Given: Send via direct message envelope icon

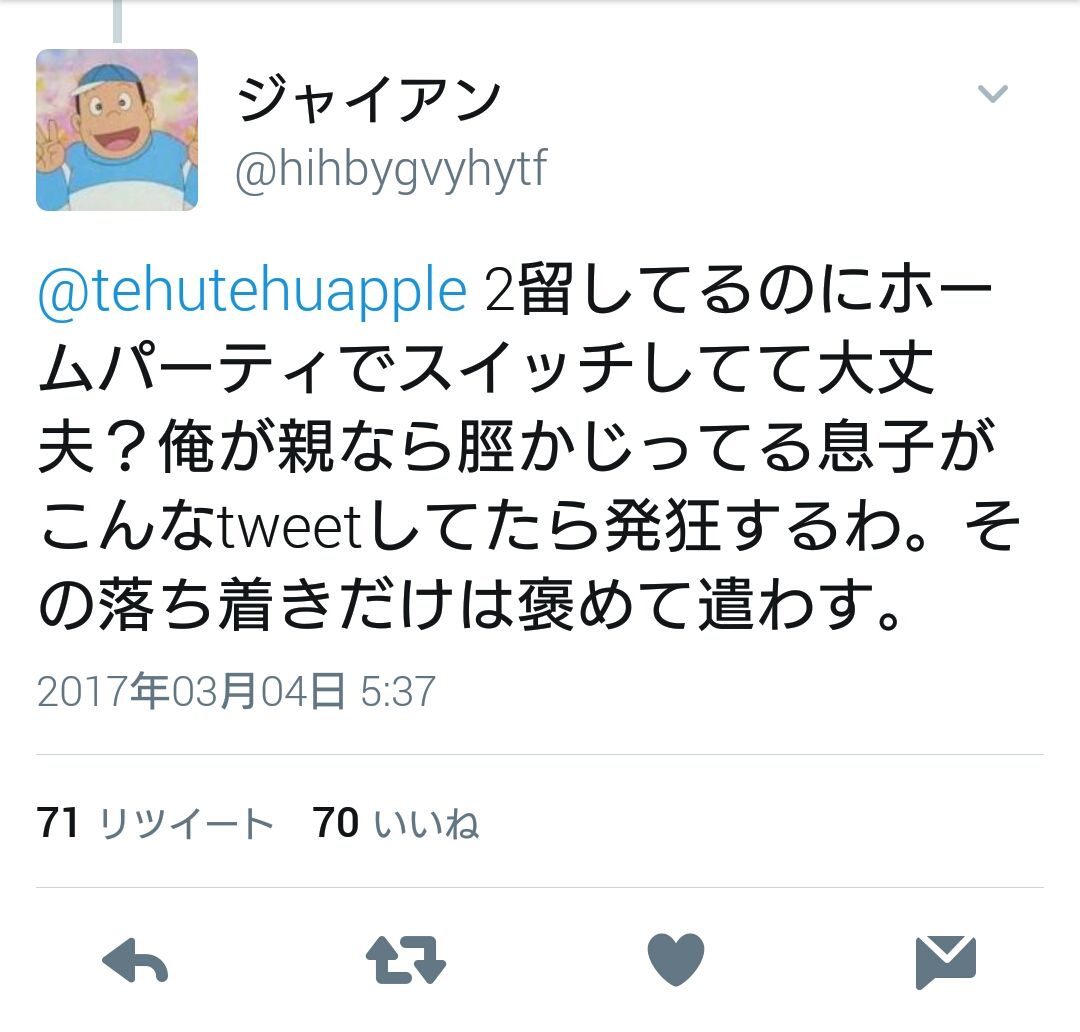Looking at the screenshot, I should click(x=946, y=962).
